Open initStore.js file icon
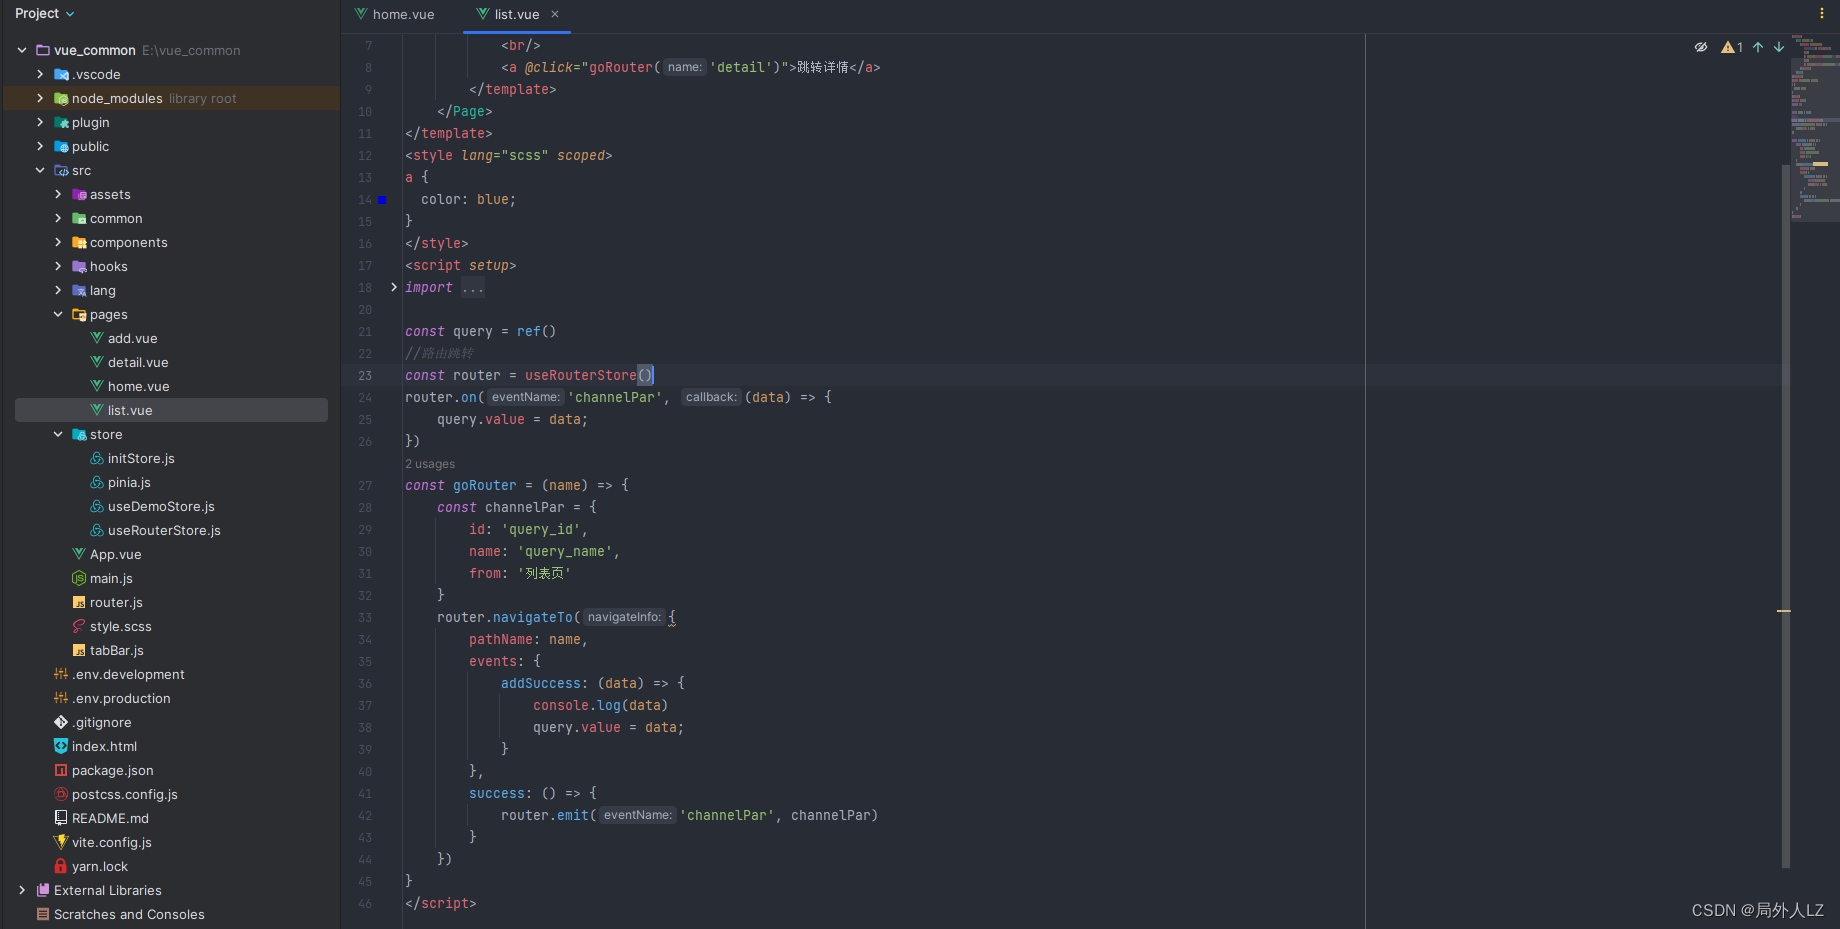The image size is (1840, 929). pos(97,458)
